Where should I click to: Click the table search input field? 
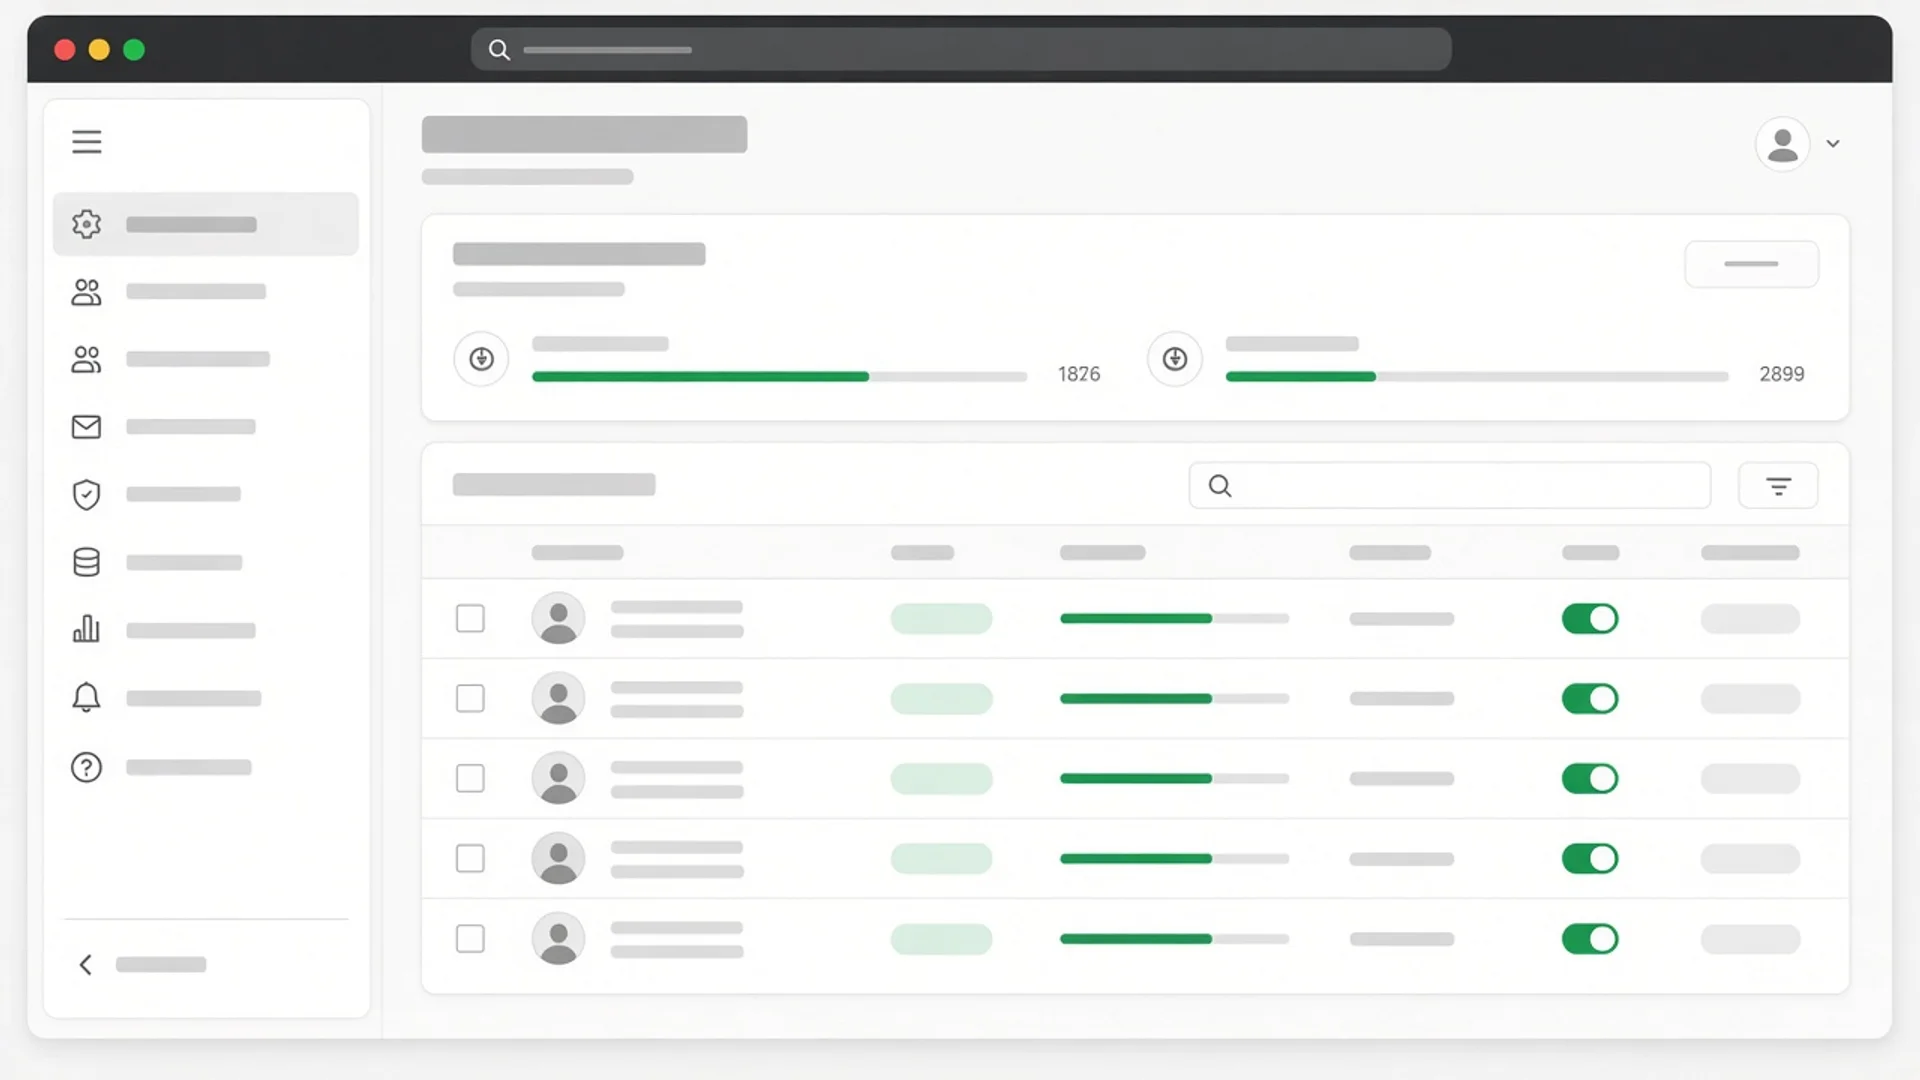tap(1449, 486)
